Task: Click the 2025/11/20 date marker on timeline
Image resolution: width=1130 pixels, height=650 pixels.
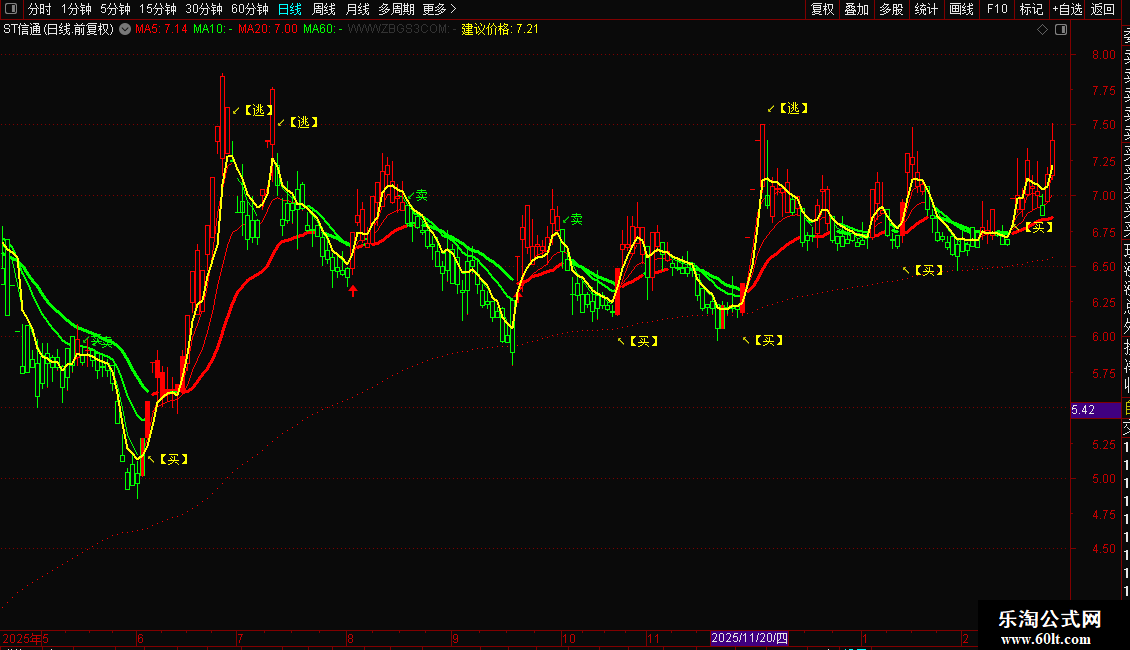Action: click(749, 638)
